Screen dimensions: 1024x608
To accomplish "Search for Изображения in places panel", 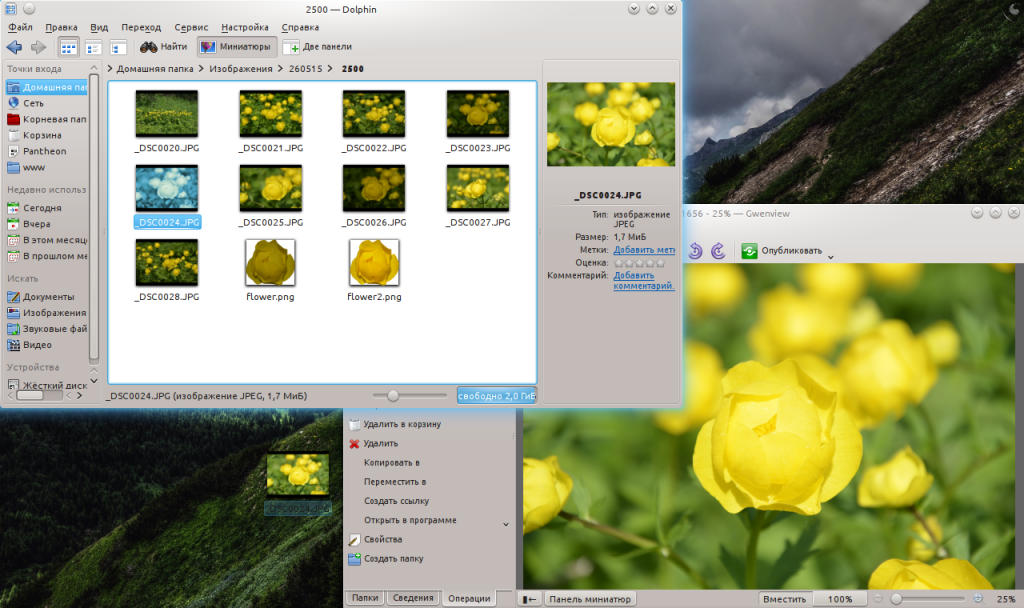I will tap(46, 313).
